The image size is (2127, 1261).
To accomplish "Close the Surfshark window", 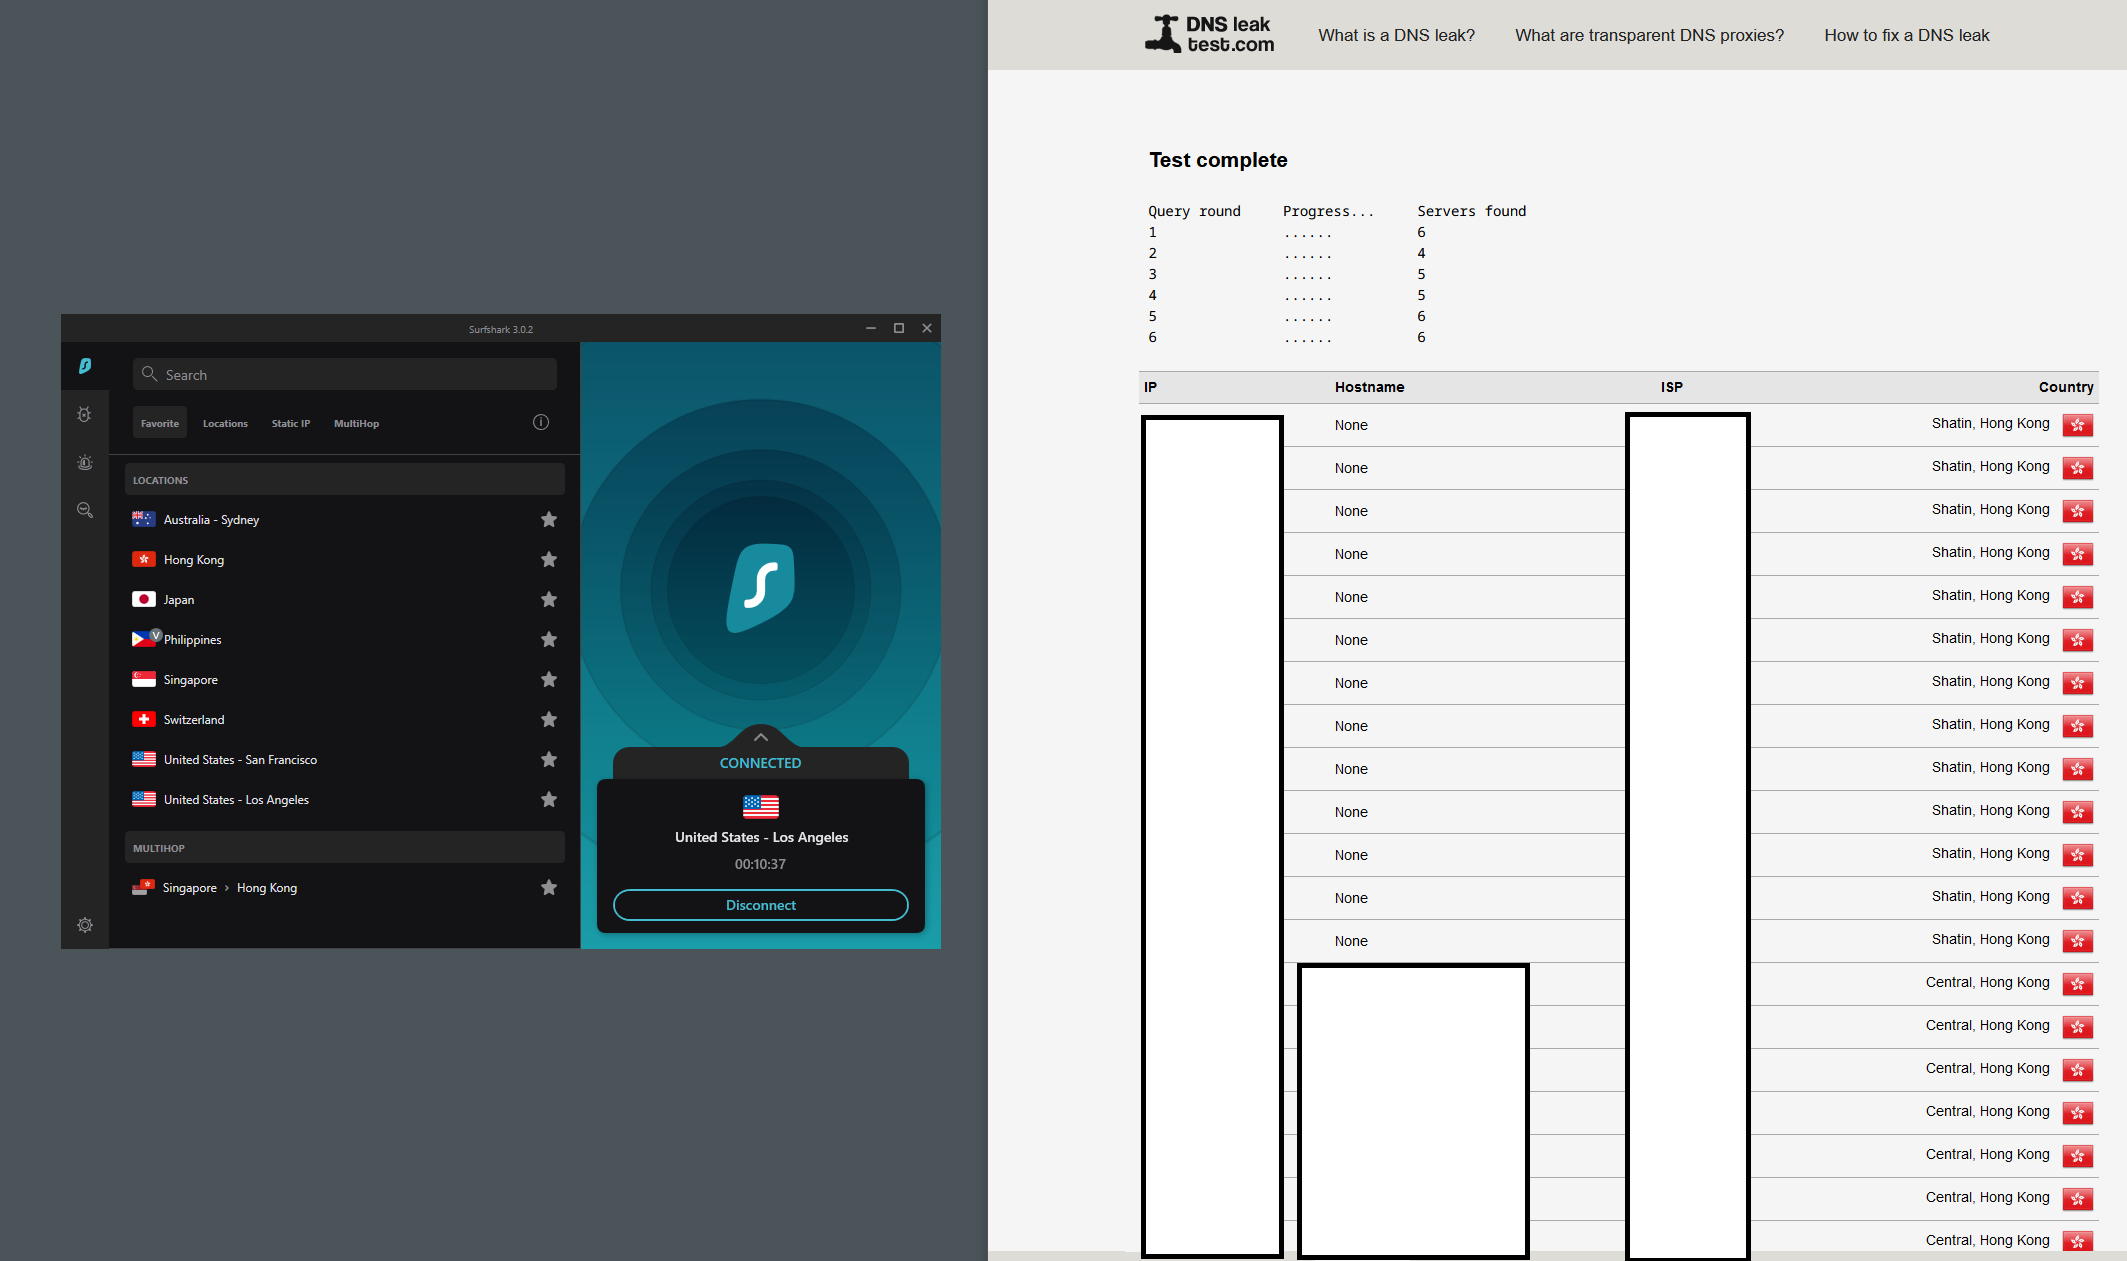I will (927, 328).
